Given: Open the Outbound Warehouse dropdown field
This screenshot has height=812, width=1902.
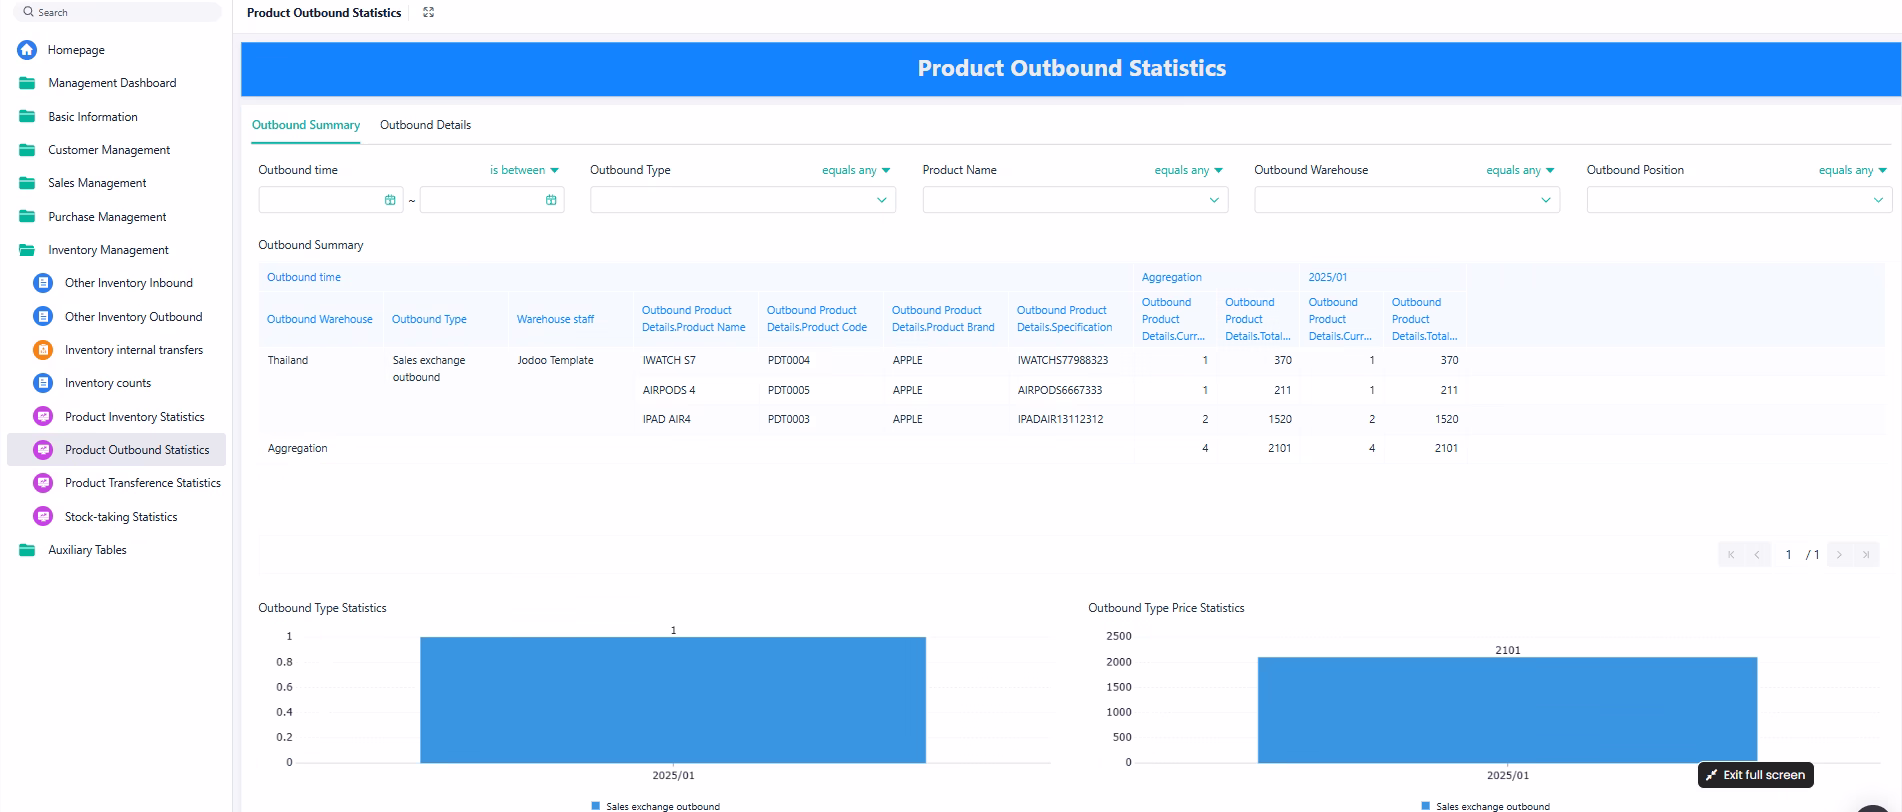Looking at the screenshot, I should coord(1406,200).
